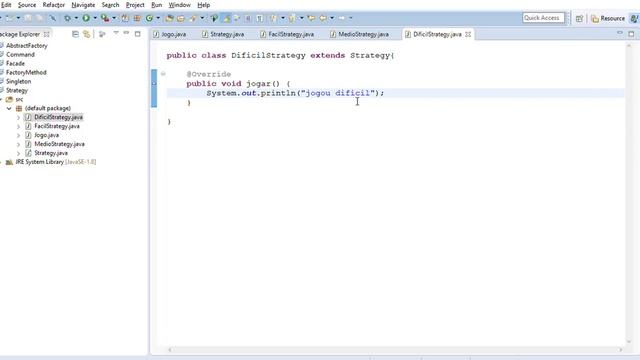Toggle the breadcrumb toolbar button
This screenshot has width=640, height=360.
(214, 18)
